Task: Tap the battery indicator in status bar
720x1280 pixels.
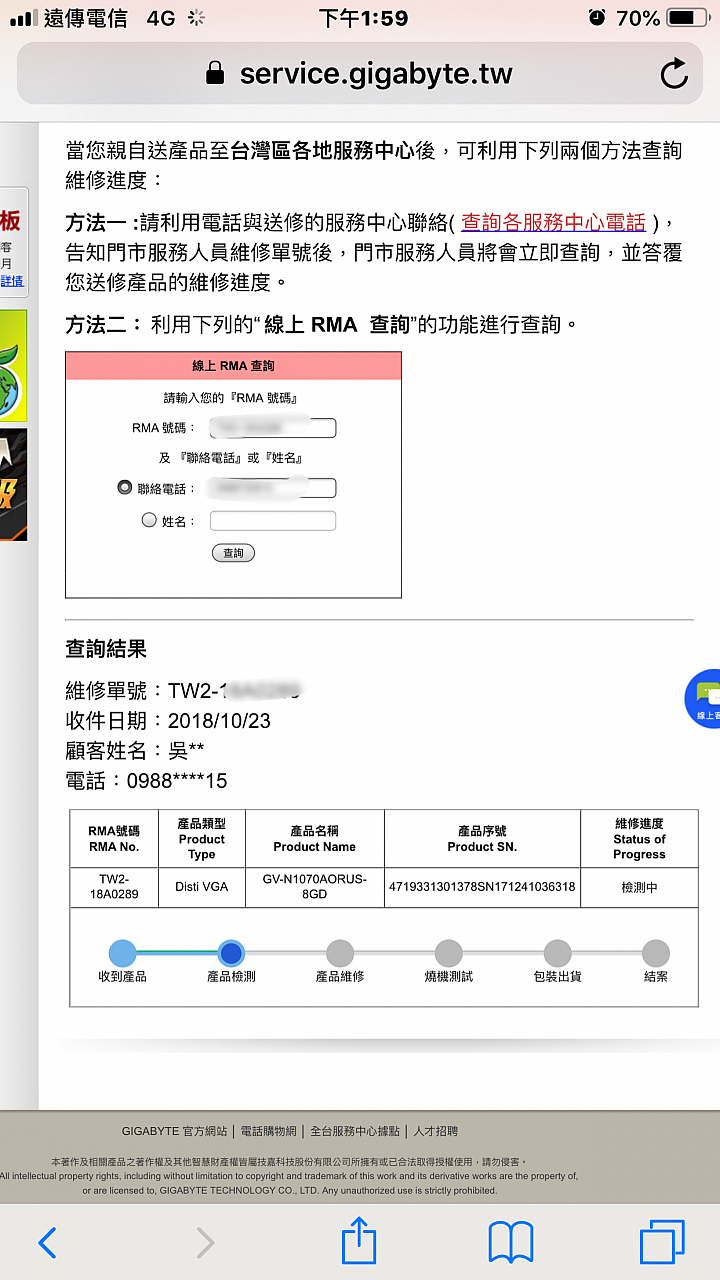Action: point(686,18)
